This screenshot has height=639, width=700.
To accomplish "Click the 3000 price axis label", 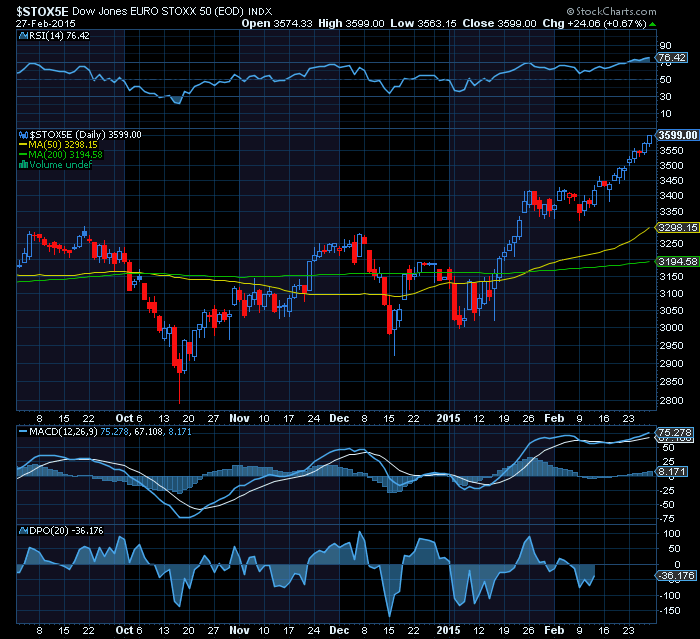I will coord(671,327).
